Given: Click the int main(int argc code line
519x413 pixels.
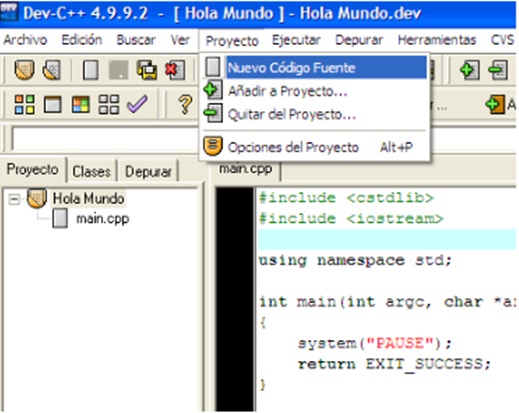Looking at the screenshot, I should (387, 302).
